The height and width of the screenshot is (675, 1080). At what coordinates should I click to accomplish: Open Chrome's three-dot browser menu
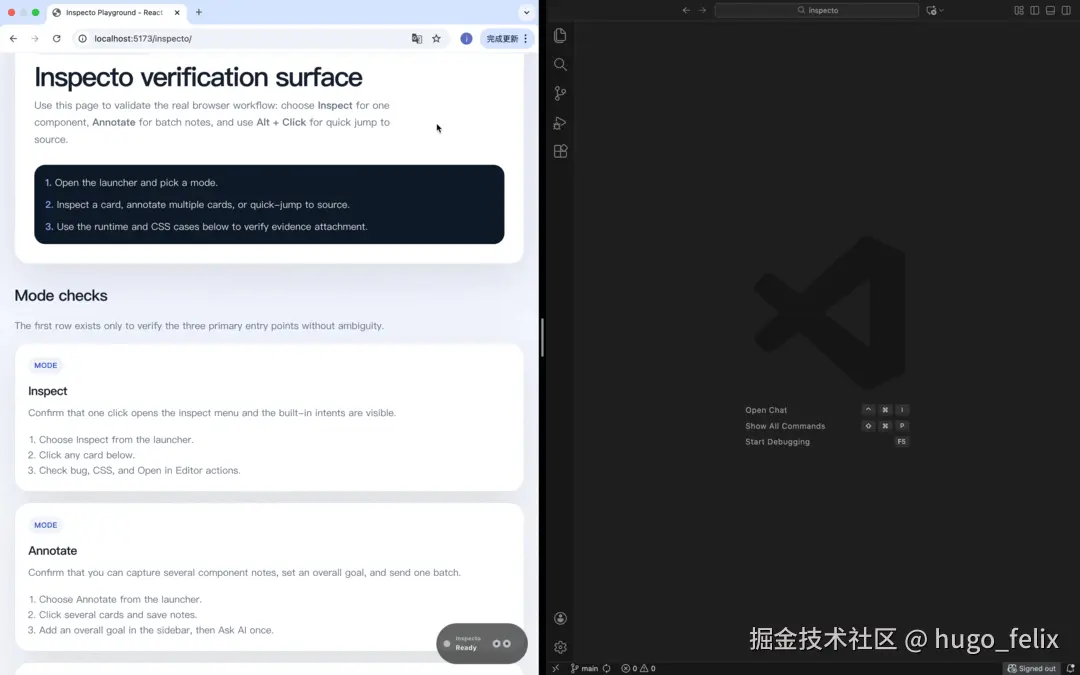(x=526, y=38)
